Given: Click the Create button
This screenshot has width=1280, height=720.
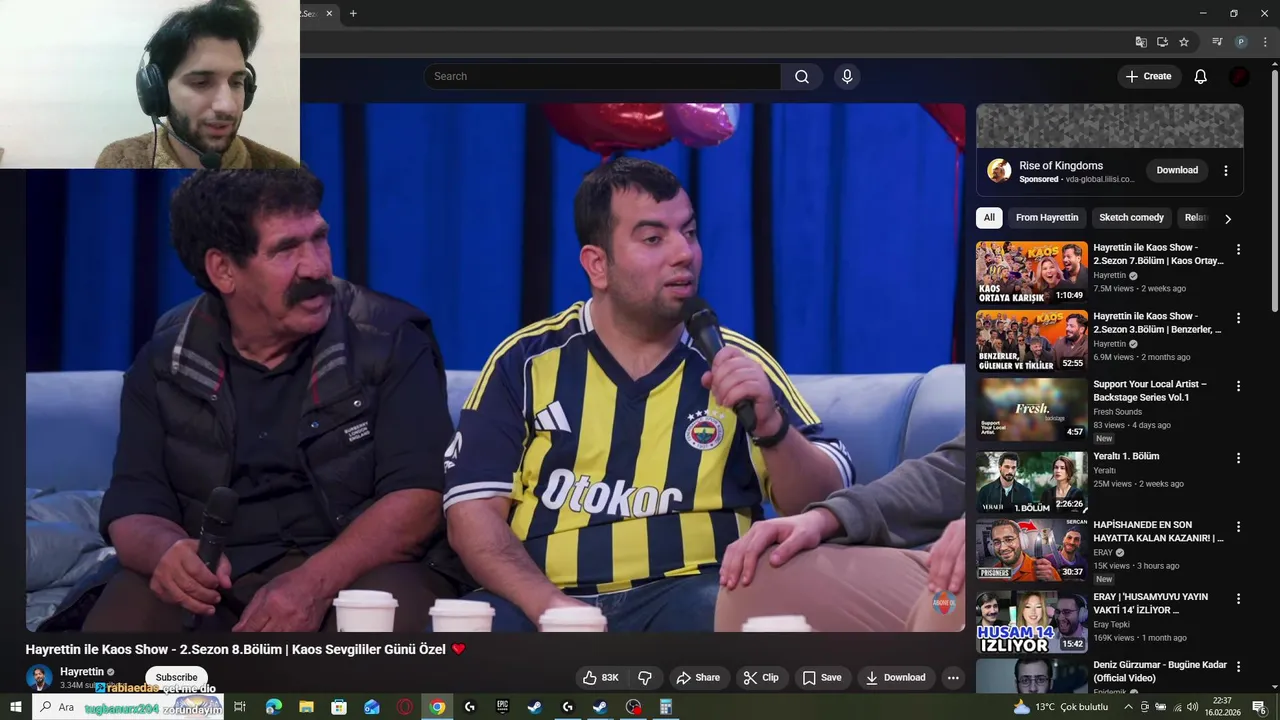Looking at the screenshot, I should pos(1149,76).
